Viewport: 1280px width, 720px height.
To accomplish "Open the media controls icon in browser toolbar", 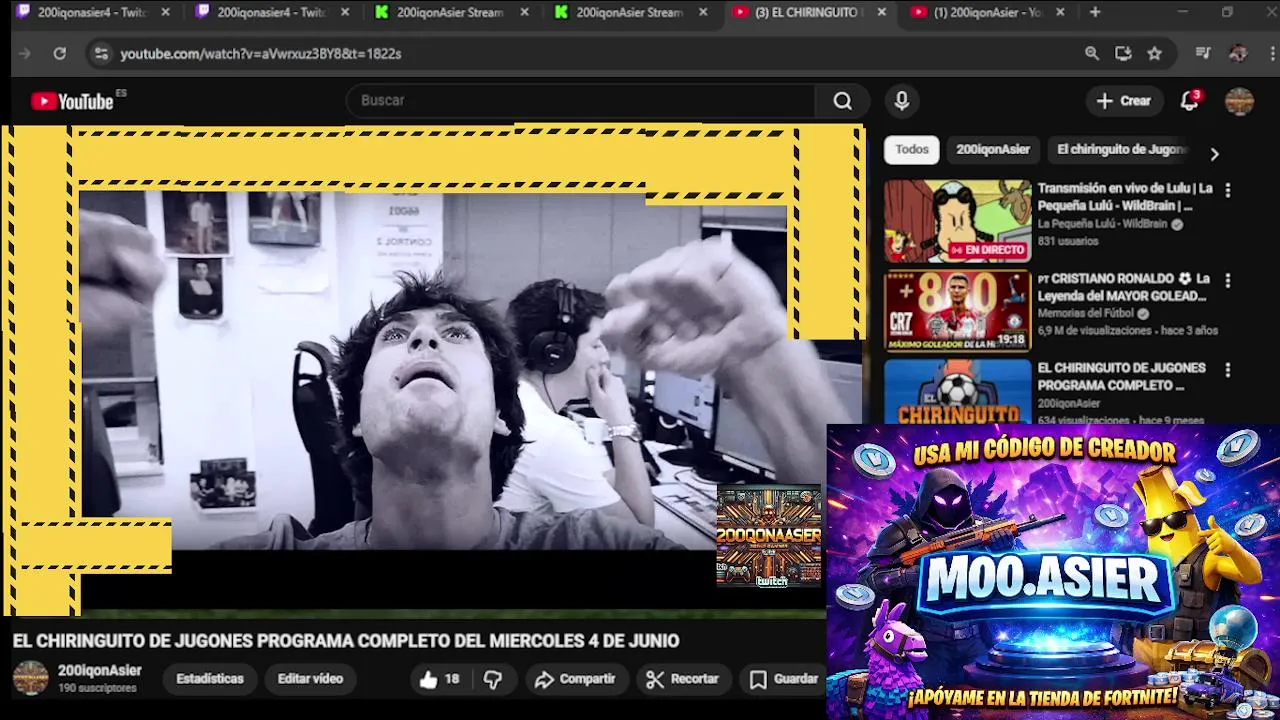I will (x=1203, y=54).
